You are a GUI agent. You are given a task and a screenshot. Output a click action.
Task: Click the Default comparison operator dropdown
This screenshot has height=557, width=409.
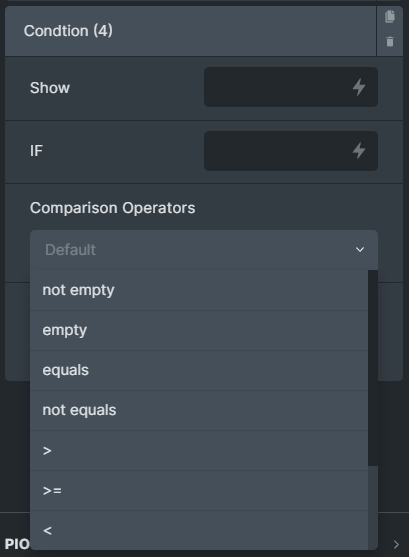point(204,250)
